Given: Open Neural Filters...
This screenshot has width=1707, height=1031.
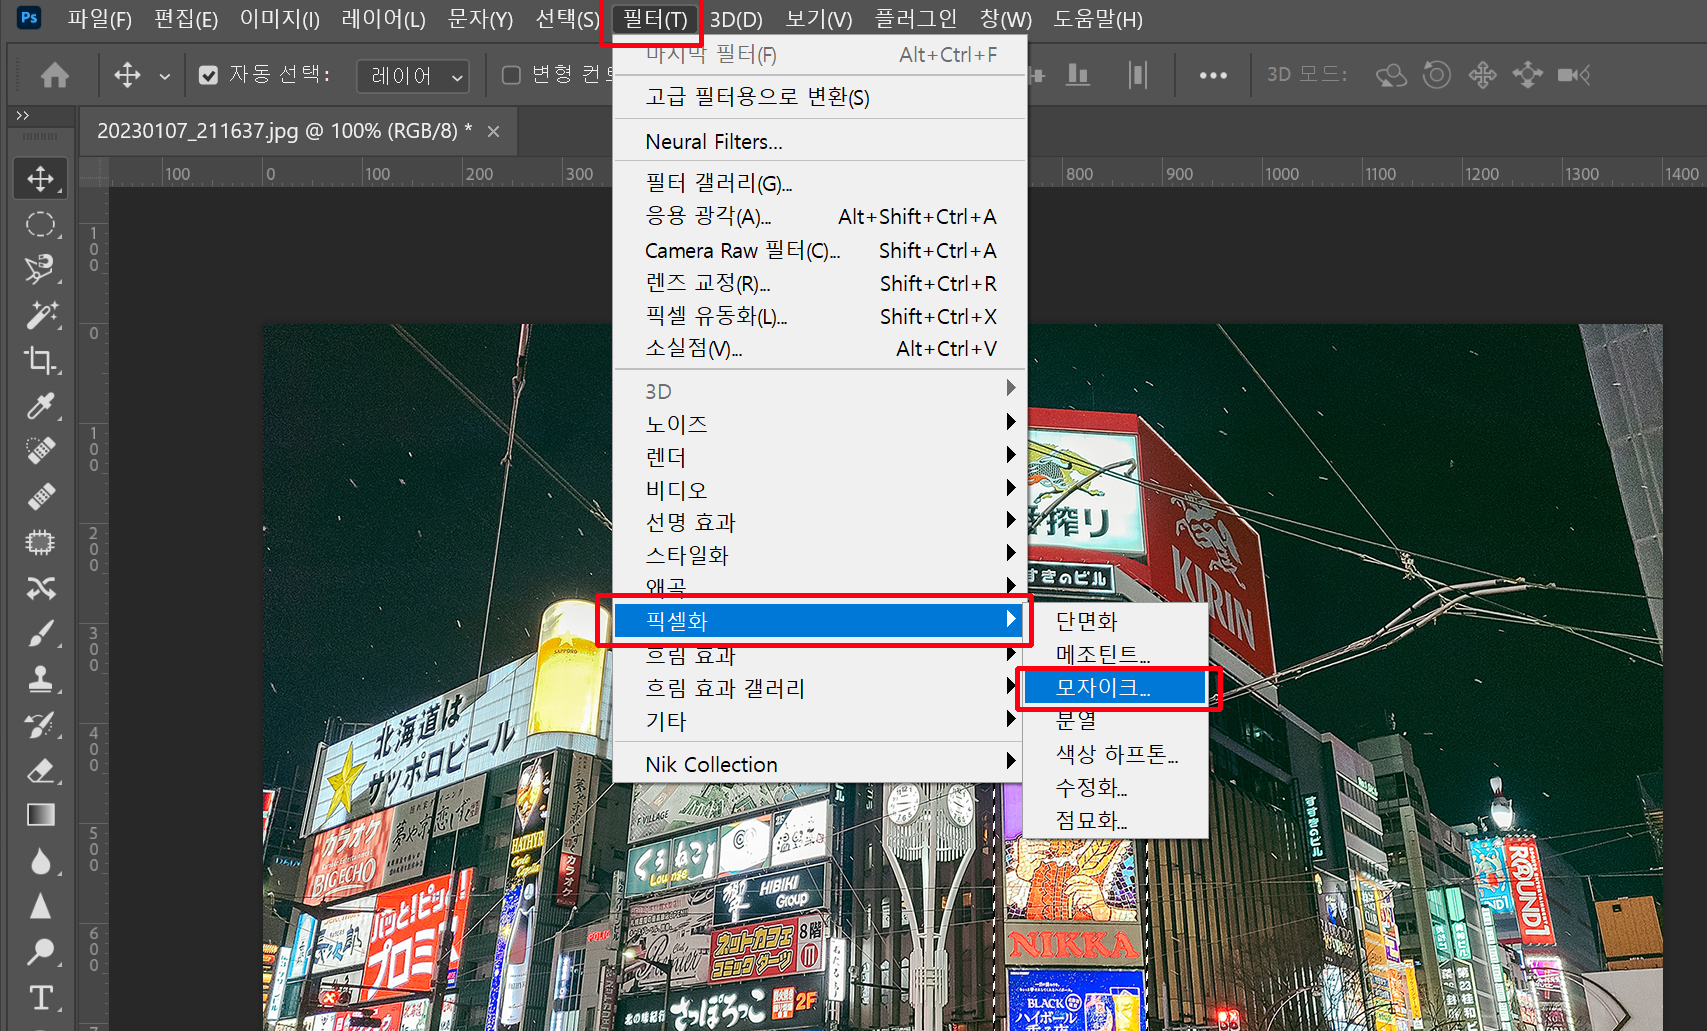Looking at the screenshot, I should [820, 141].
